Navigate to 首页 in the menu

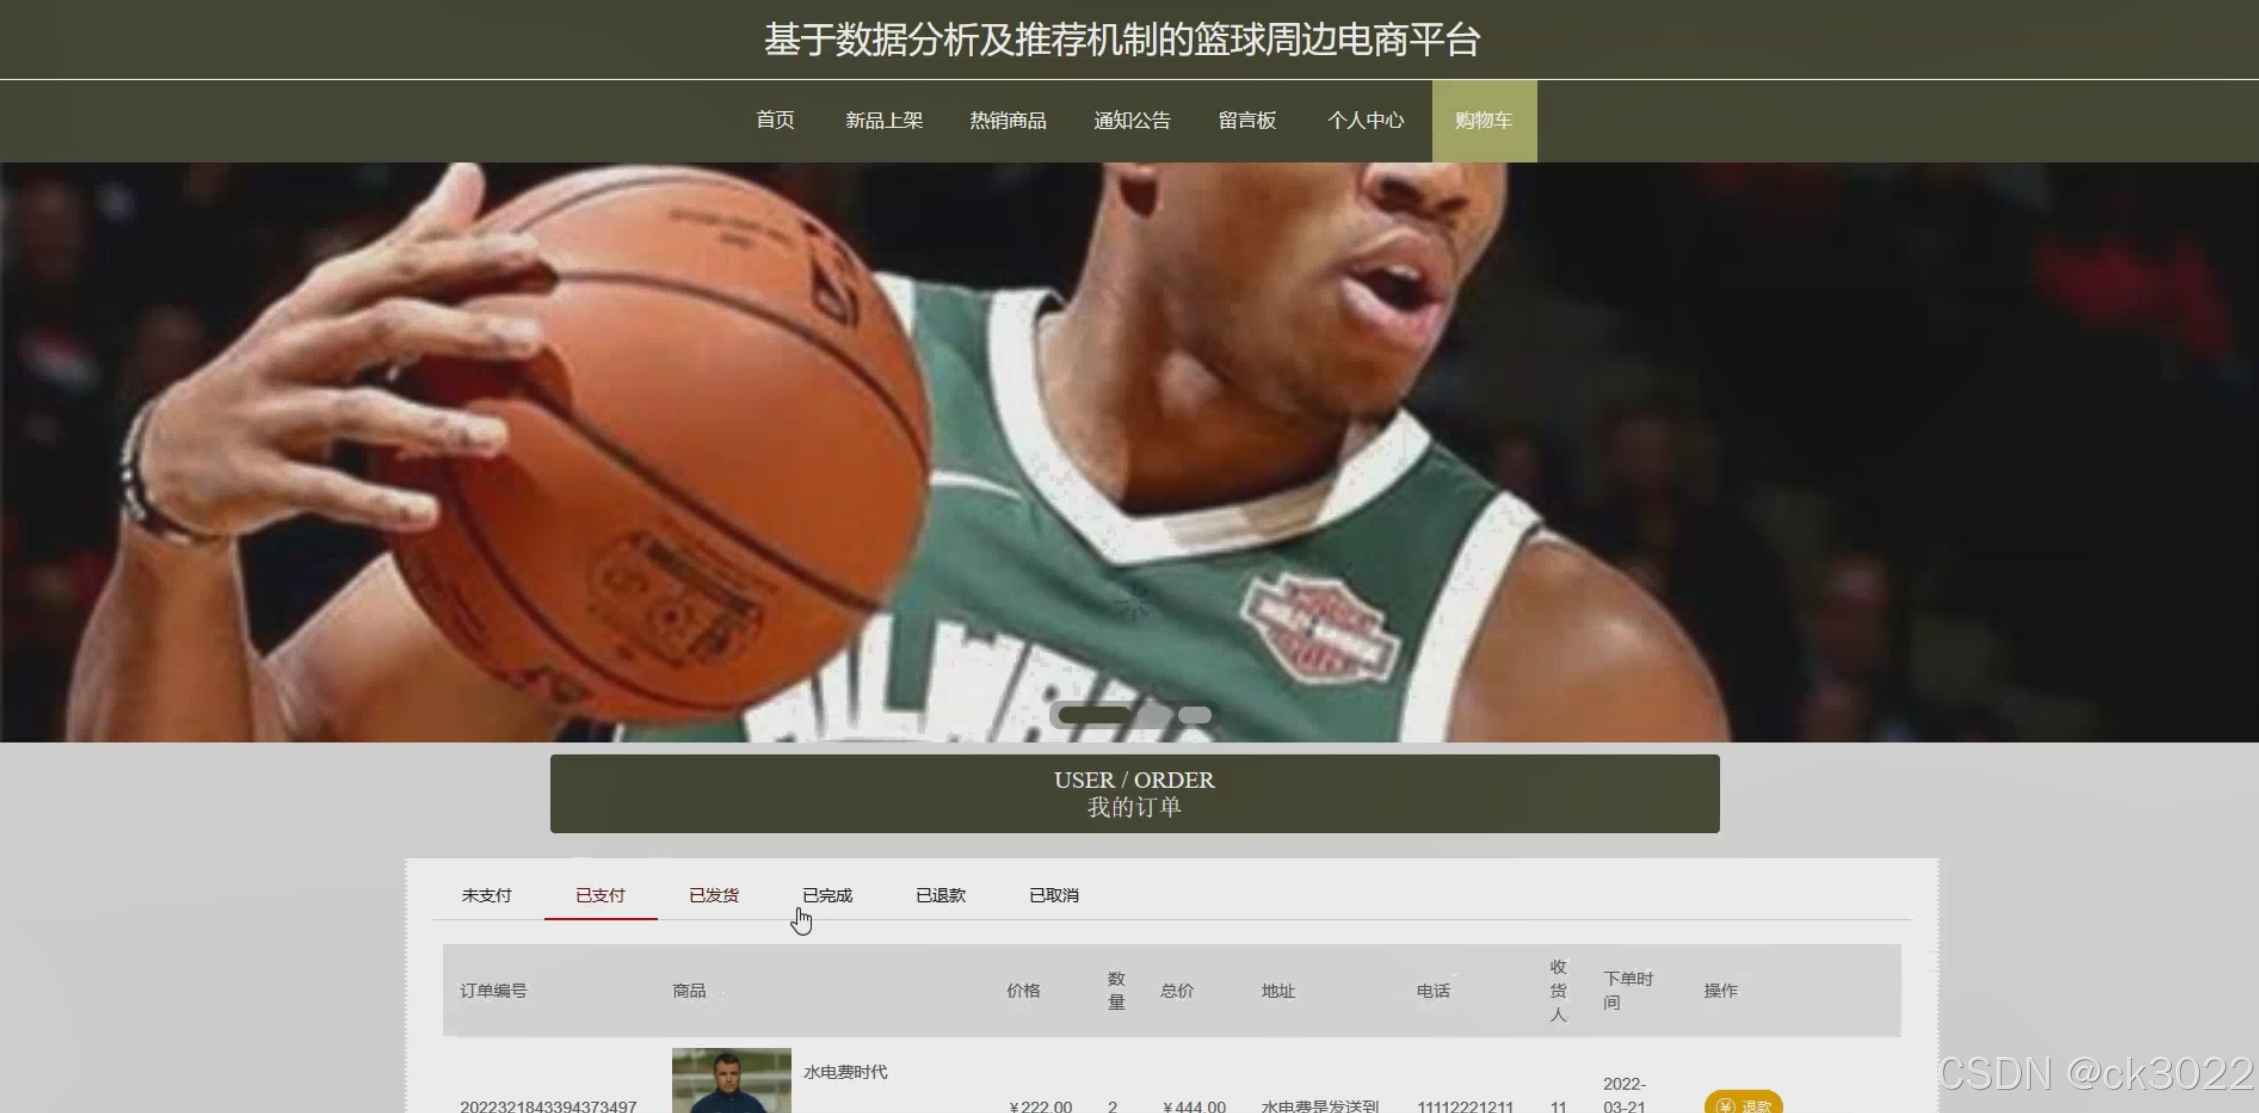pyautogui.click(x=775, y=120)
